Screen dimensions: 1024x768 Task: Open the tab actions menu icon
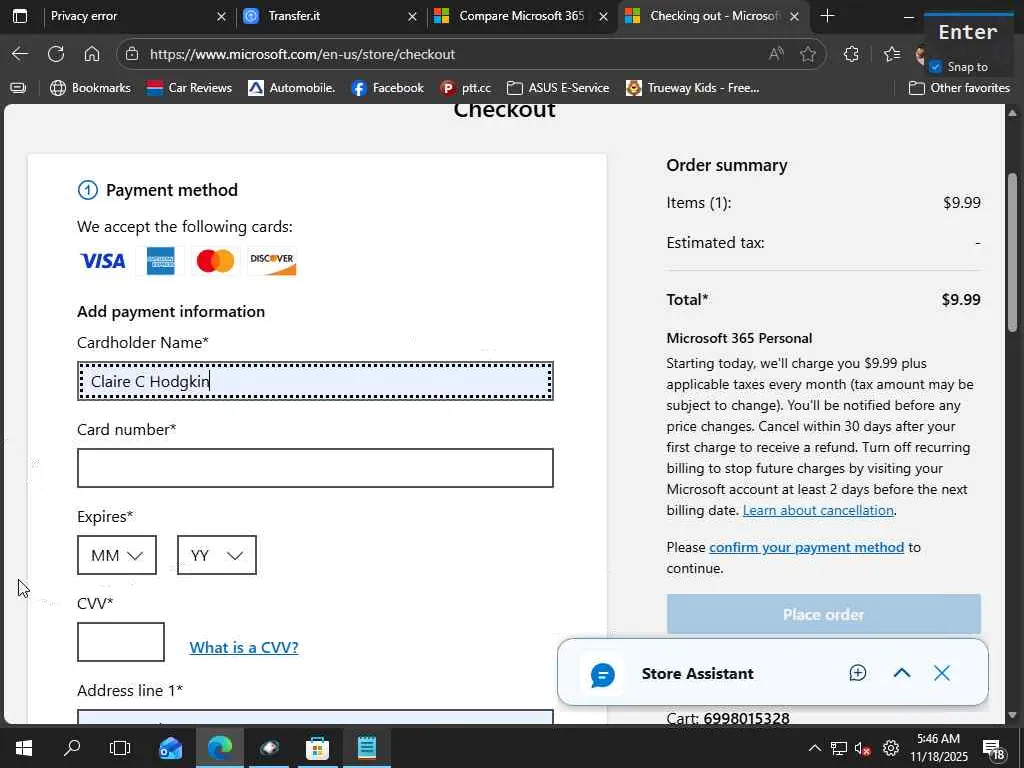tap(20, 16)
